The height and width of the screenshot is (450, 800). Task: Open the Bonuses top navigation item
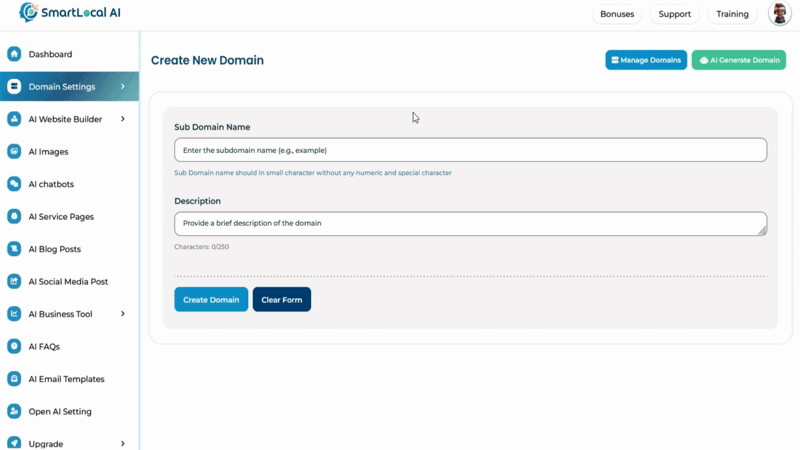point(617,14)
